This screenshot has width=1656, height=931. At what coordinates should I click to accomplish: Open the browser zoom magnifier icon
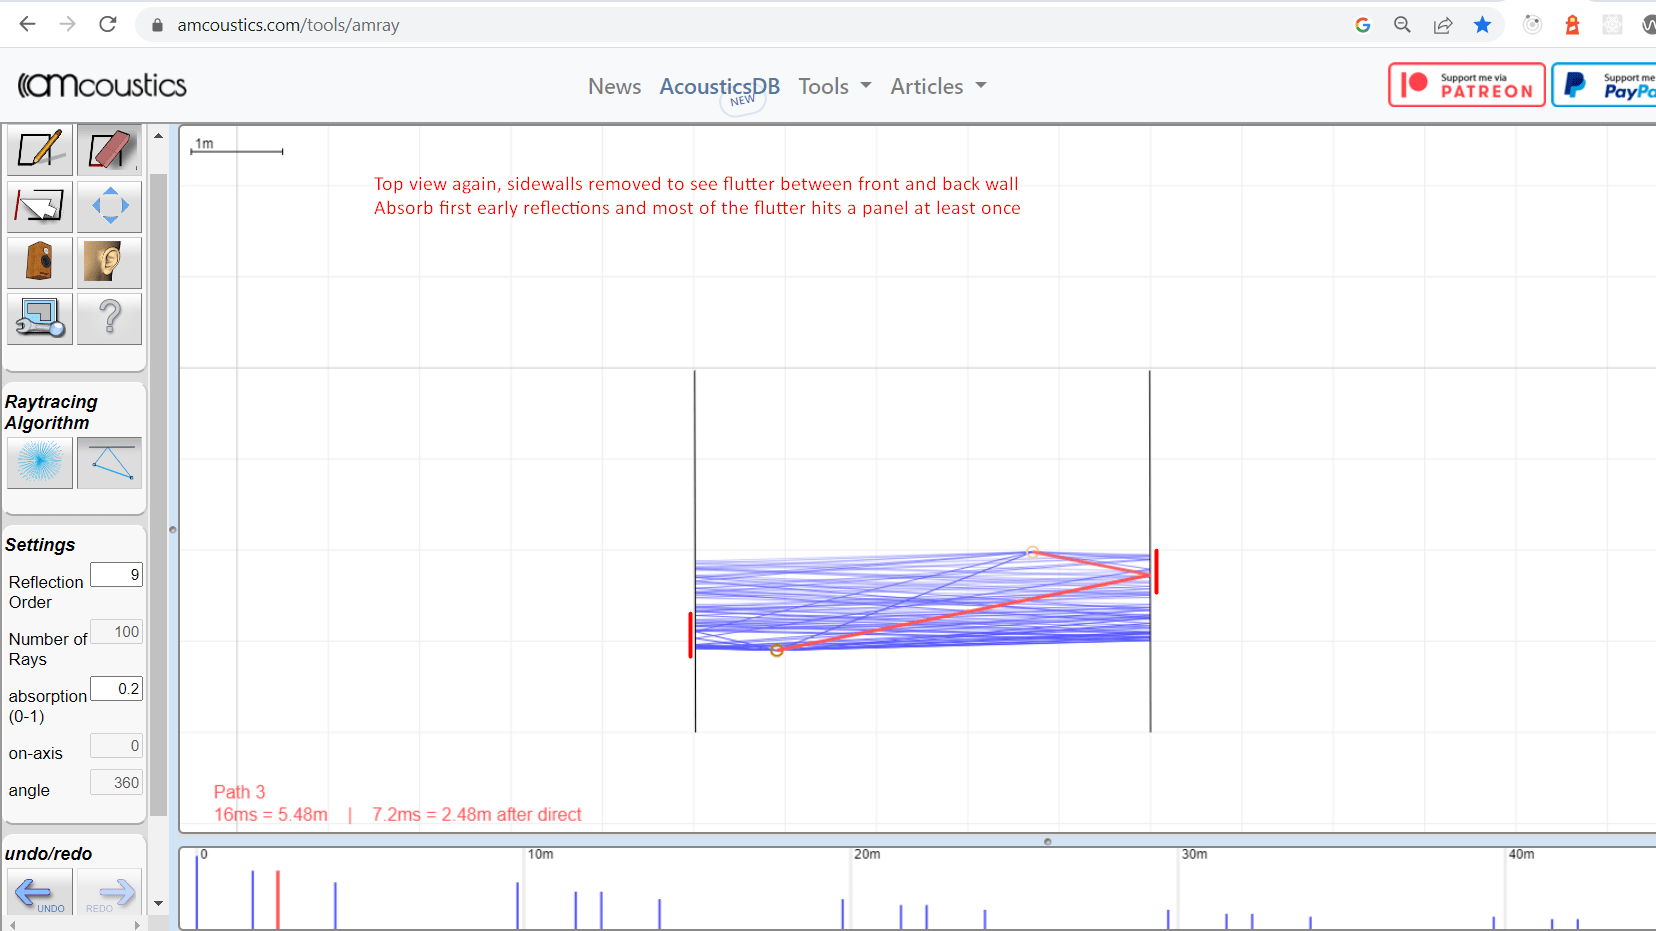point(1402,25)
